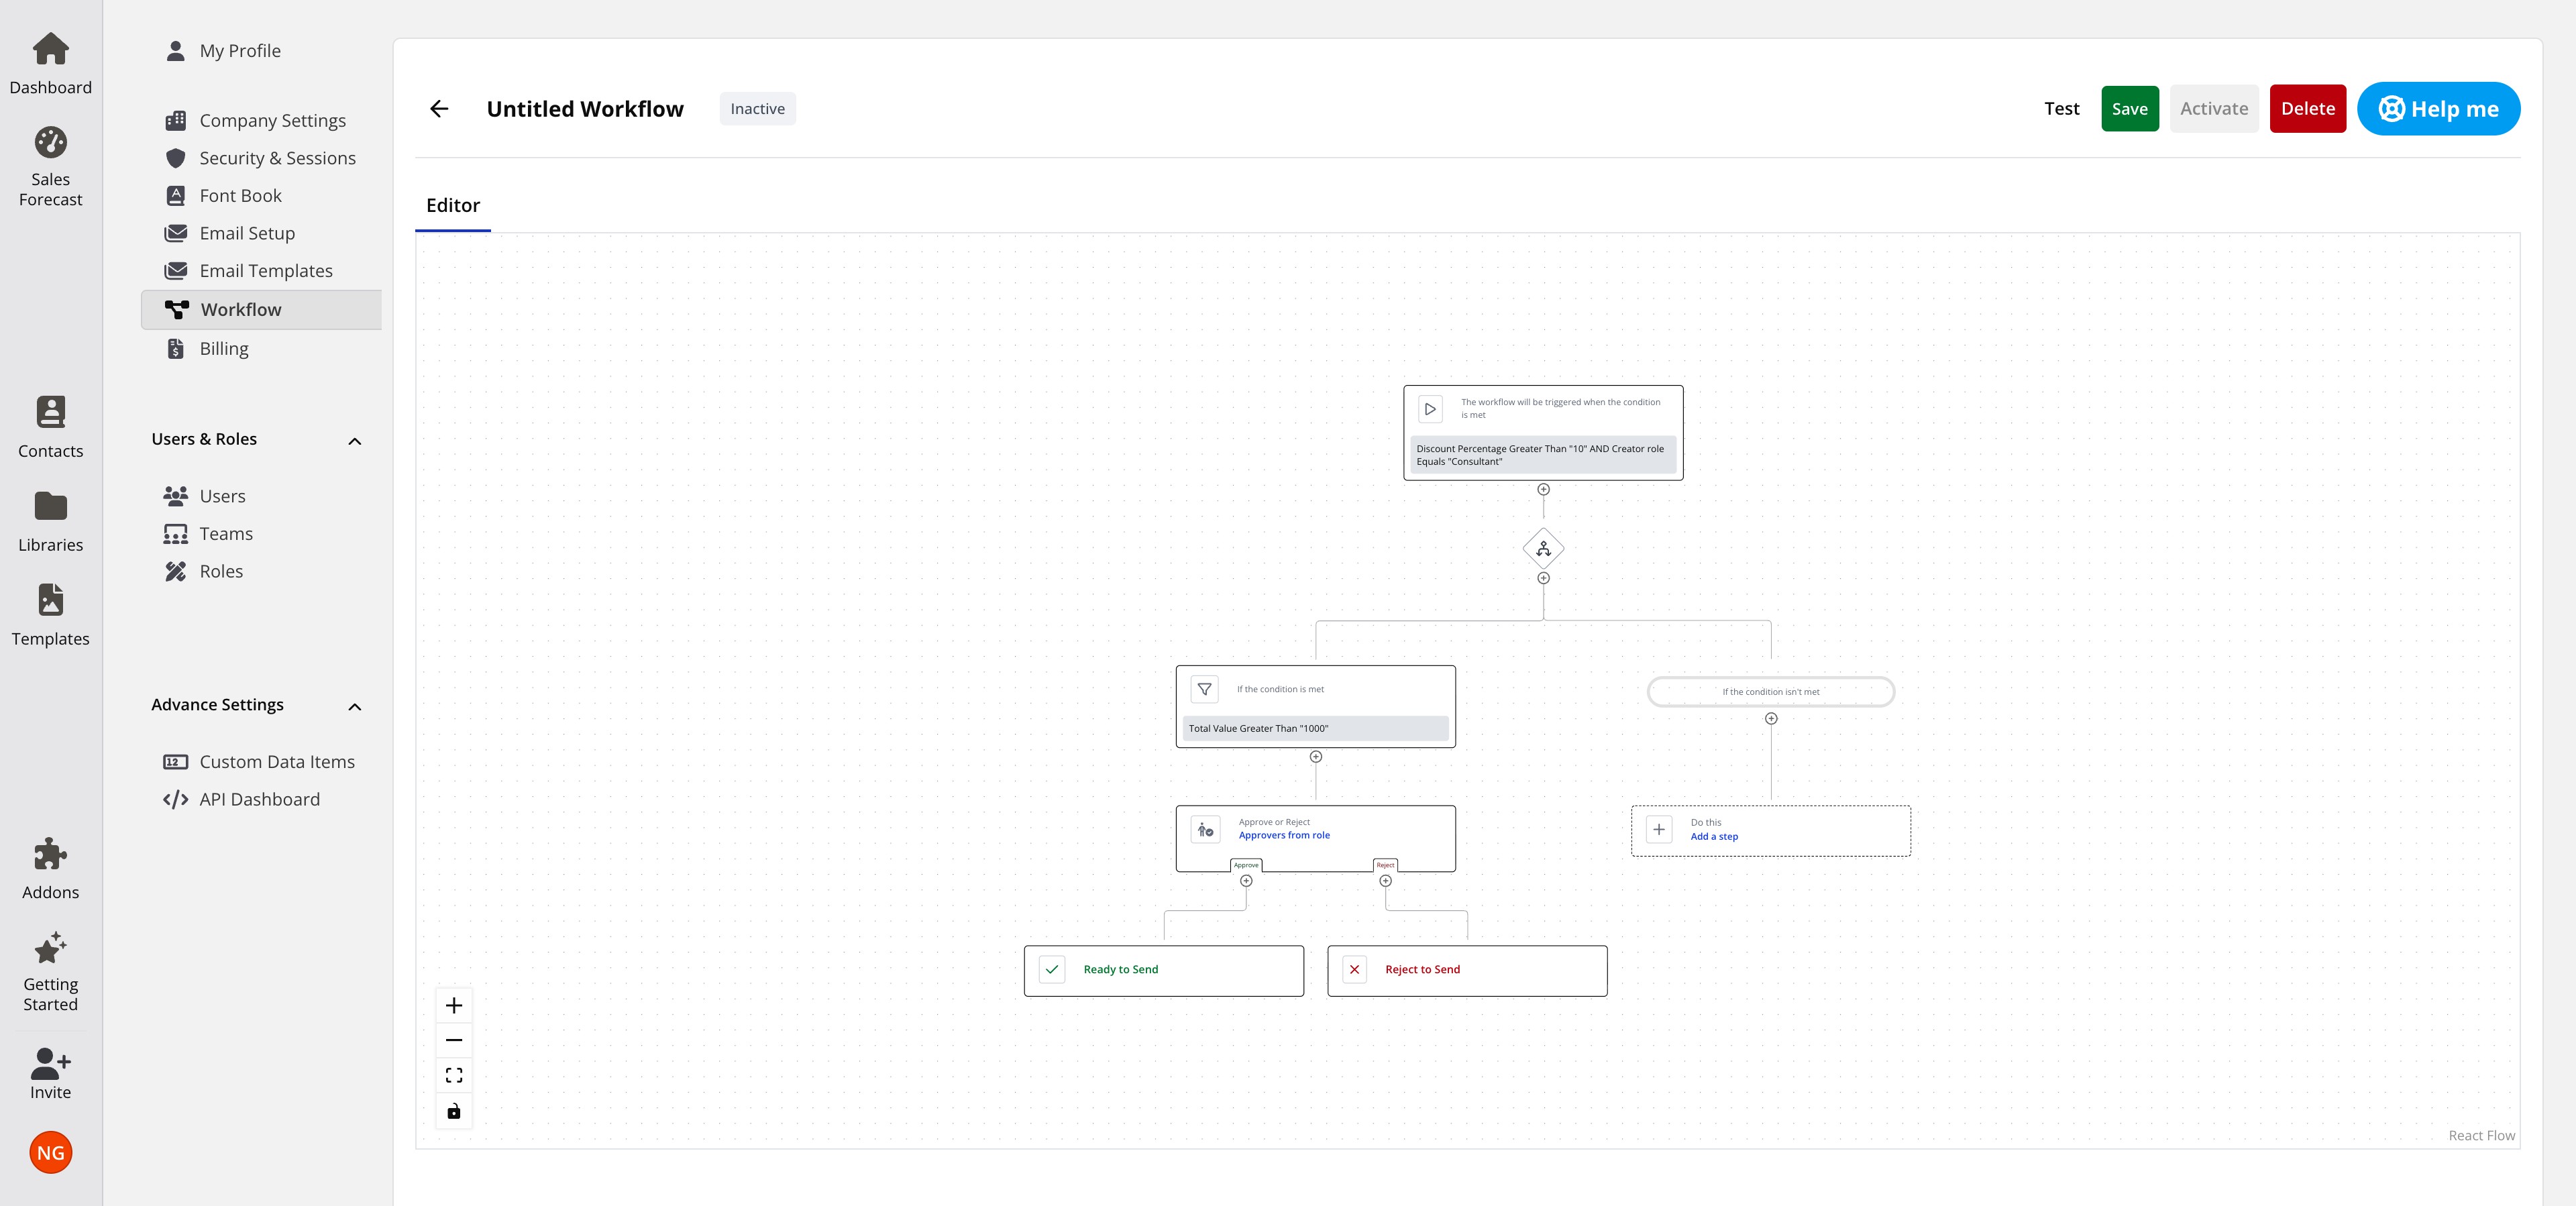Image resolution: width=2576 pixels, height=1206 pixels.
Task: Open the NG user avatar
Action: (x=50, y=1153)
